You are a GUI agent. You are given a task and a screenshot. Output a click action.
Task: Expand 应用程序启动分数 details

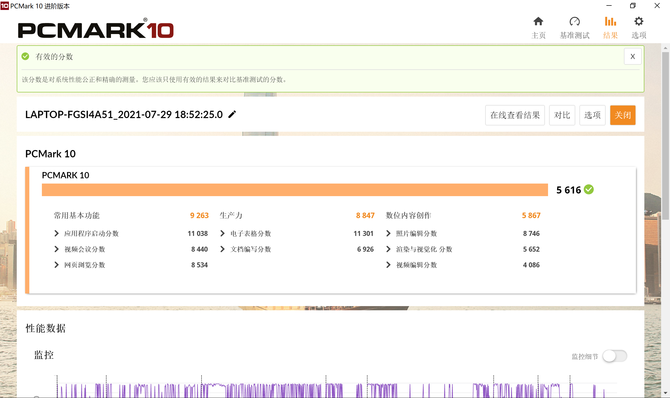click(56, 233)
